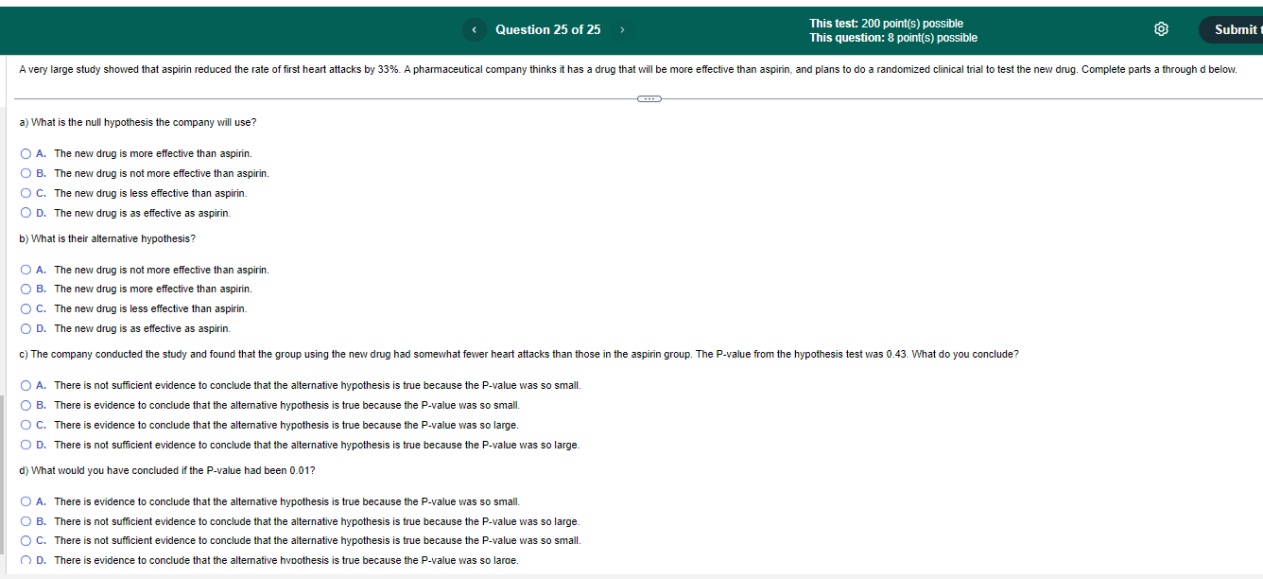The height and width of the screenshot is (579, 1263).
Task: Open the settings gear icon
Action: (x=1161, y=30)
